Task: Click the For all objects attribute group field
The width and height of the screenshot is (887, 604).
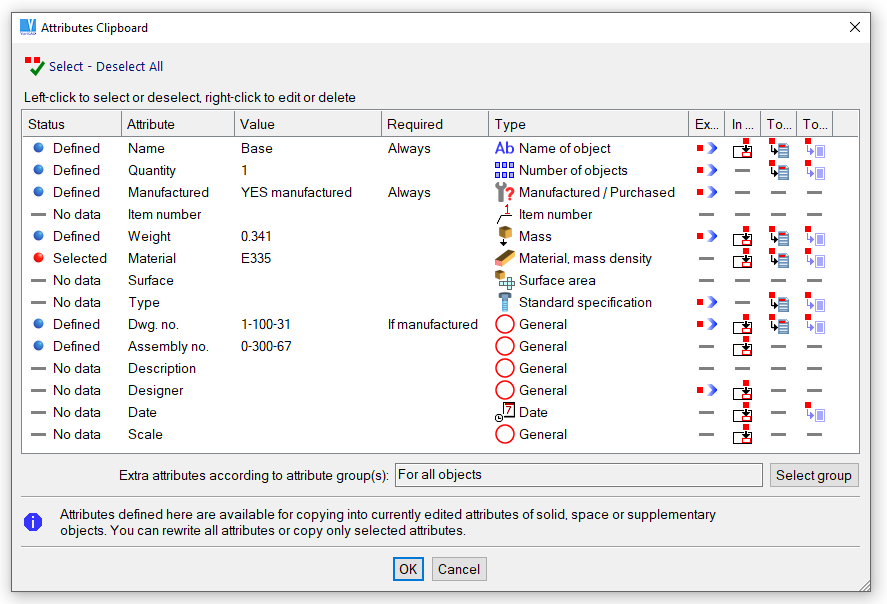Action: [x=578, y=475]
